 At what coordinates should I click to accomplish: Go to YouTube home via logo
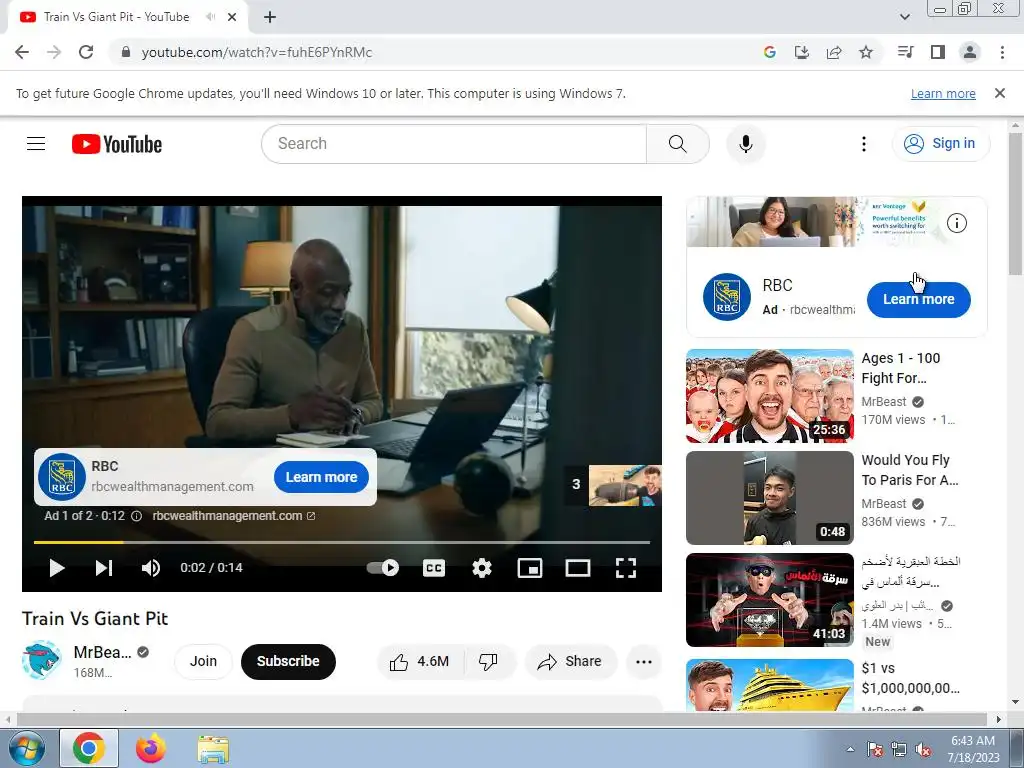click(x=117, y=144)
